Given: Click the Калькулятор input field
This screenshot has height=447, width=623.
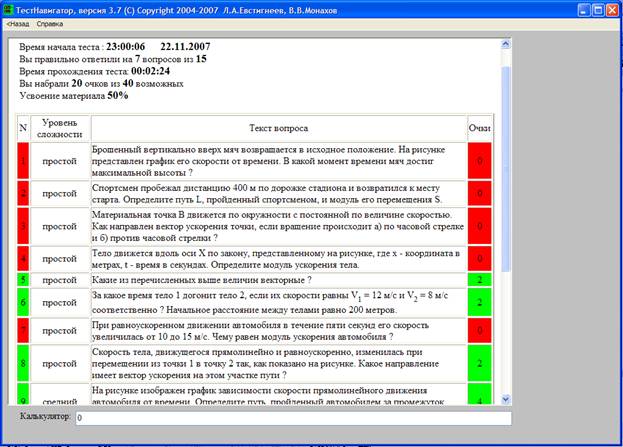Looking at the screenshot, I should [293, 418].
